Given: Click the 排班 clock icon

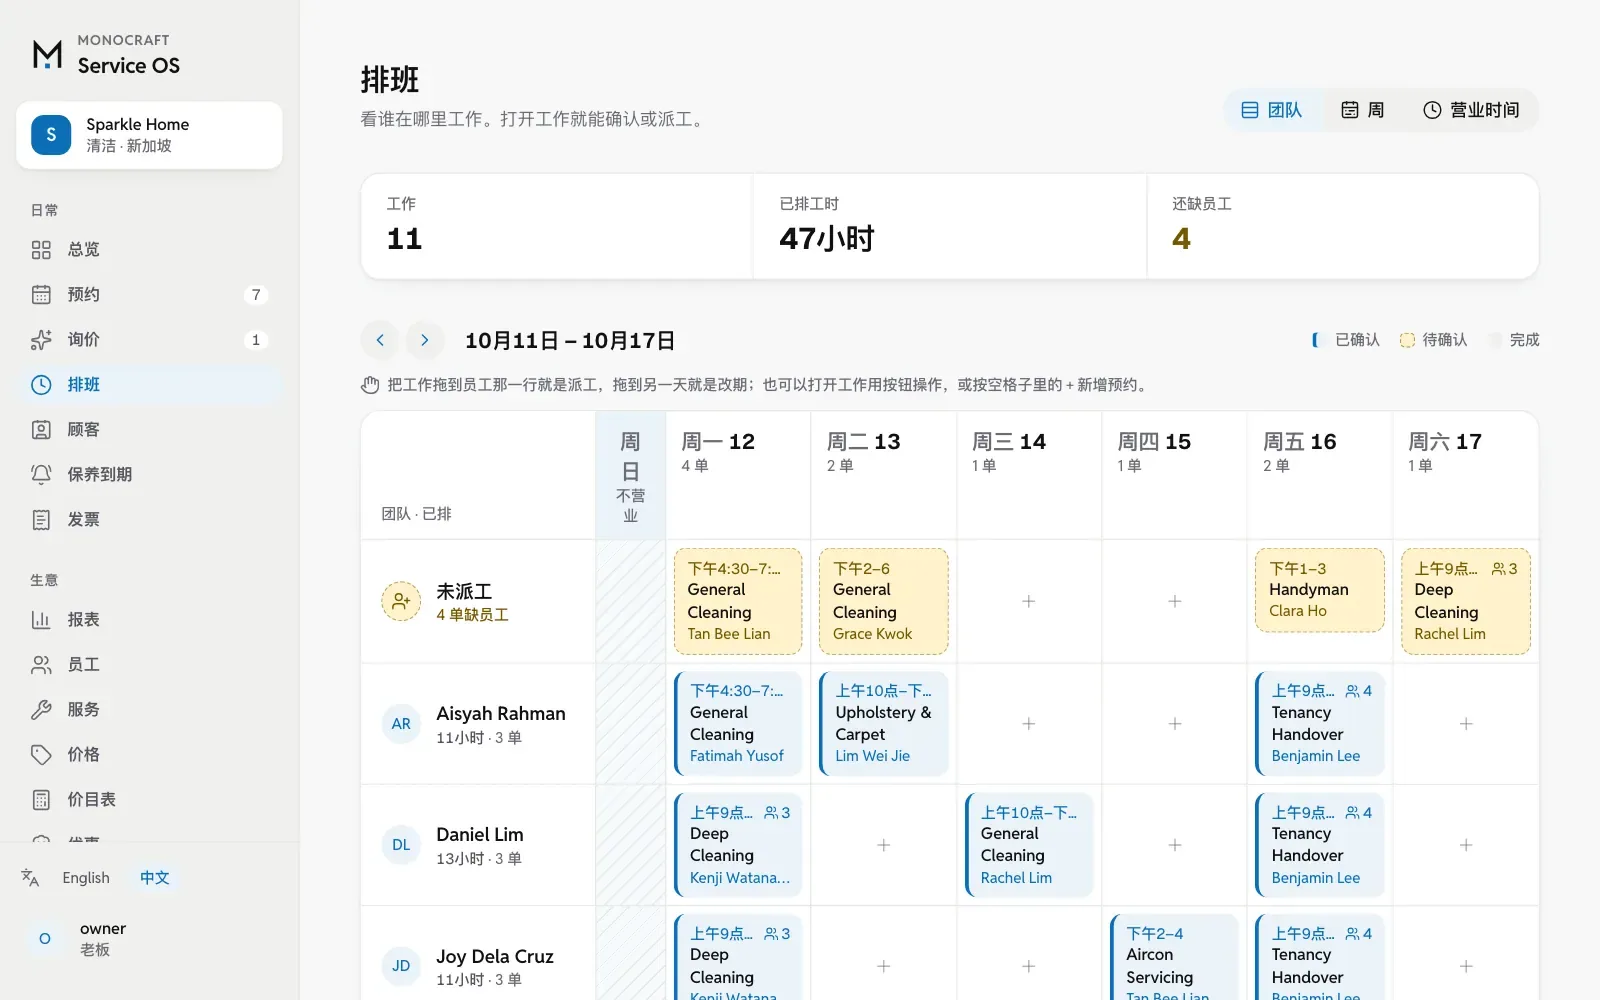Looking at the screenshot, I should 41,385.
